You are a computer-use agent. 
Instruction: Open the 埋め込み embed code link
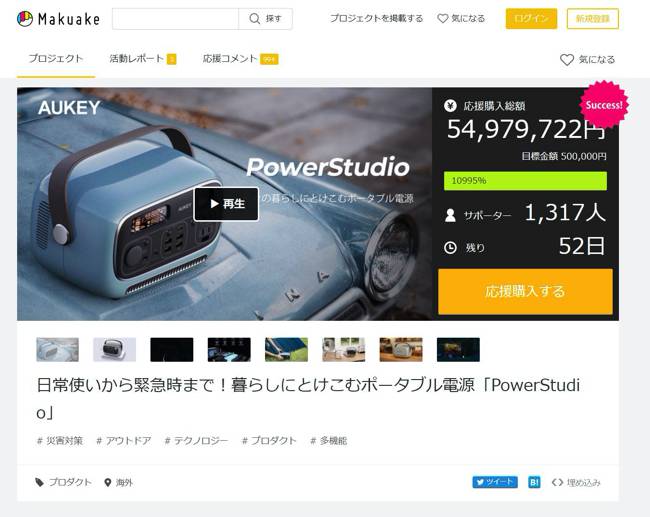coord(576,482)
